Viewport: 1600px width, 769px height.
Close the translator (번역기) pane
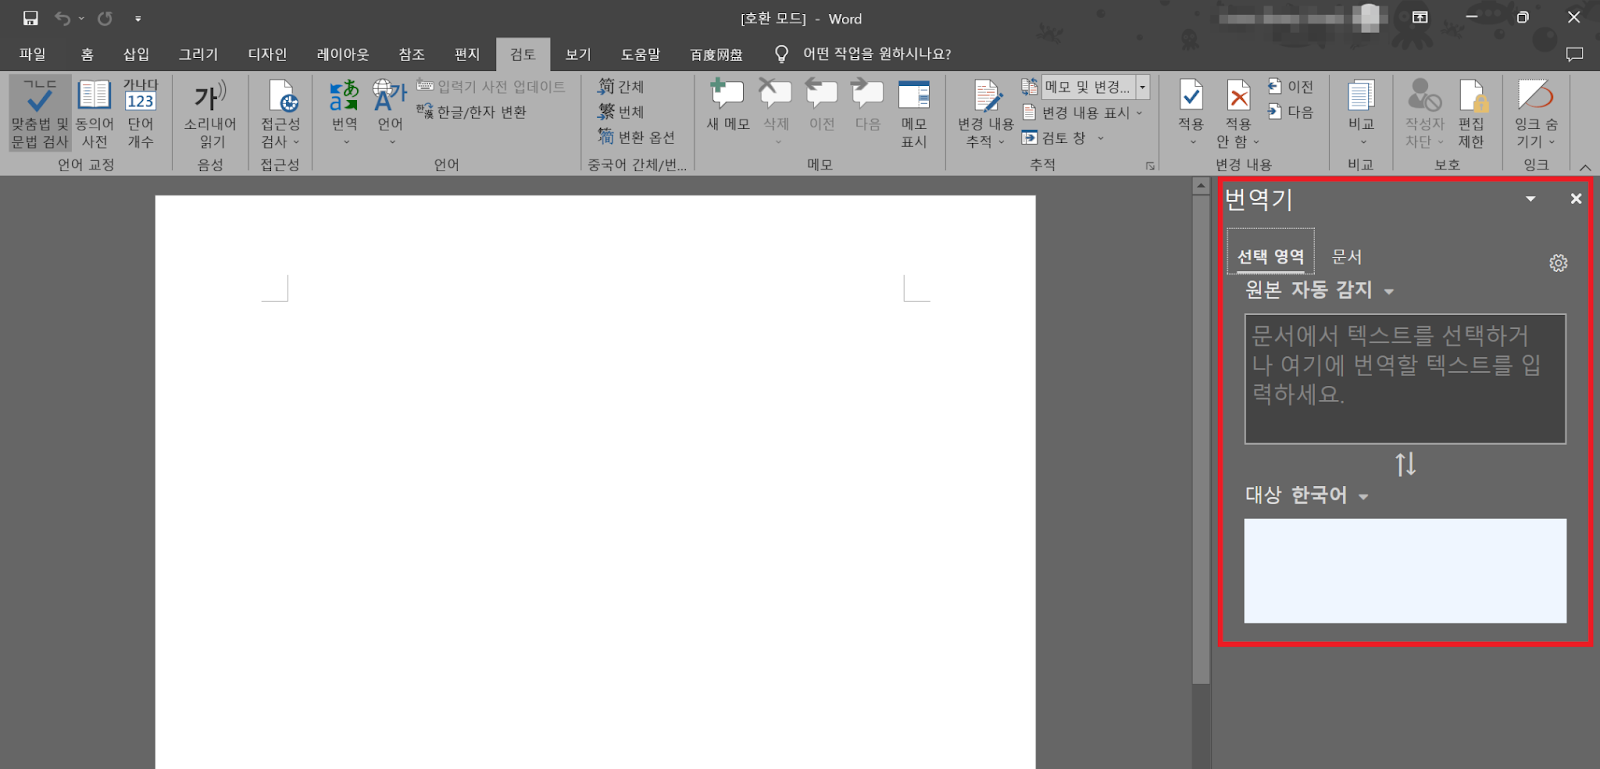coord(1576,199)
